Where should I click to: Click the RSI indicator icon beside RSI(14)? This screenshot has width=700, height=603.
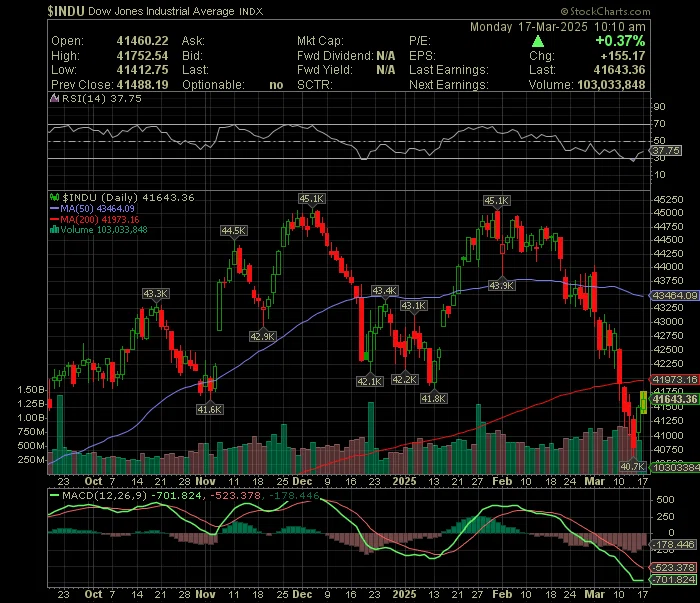pos(54,98)
